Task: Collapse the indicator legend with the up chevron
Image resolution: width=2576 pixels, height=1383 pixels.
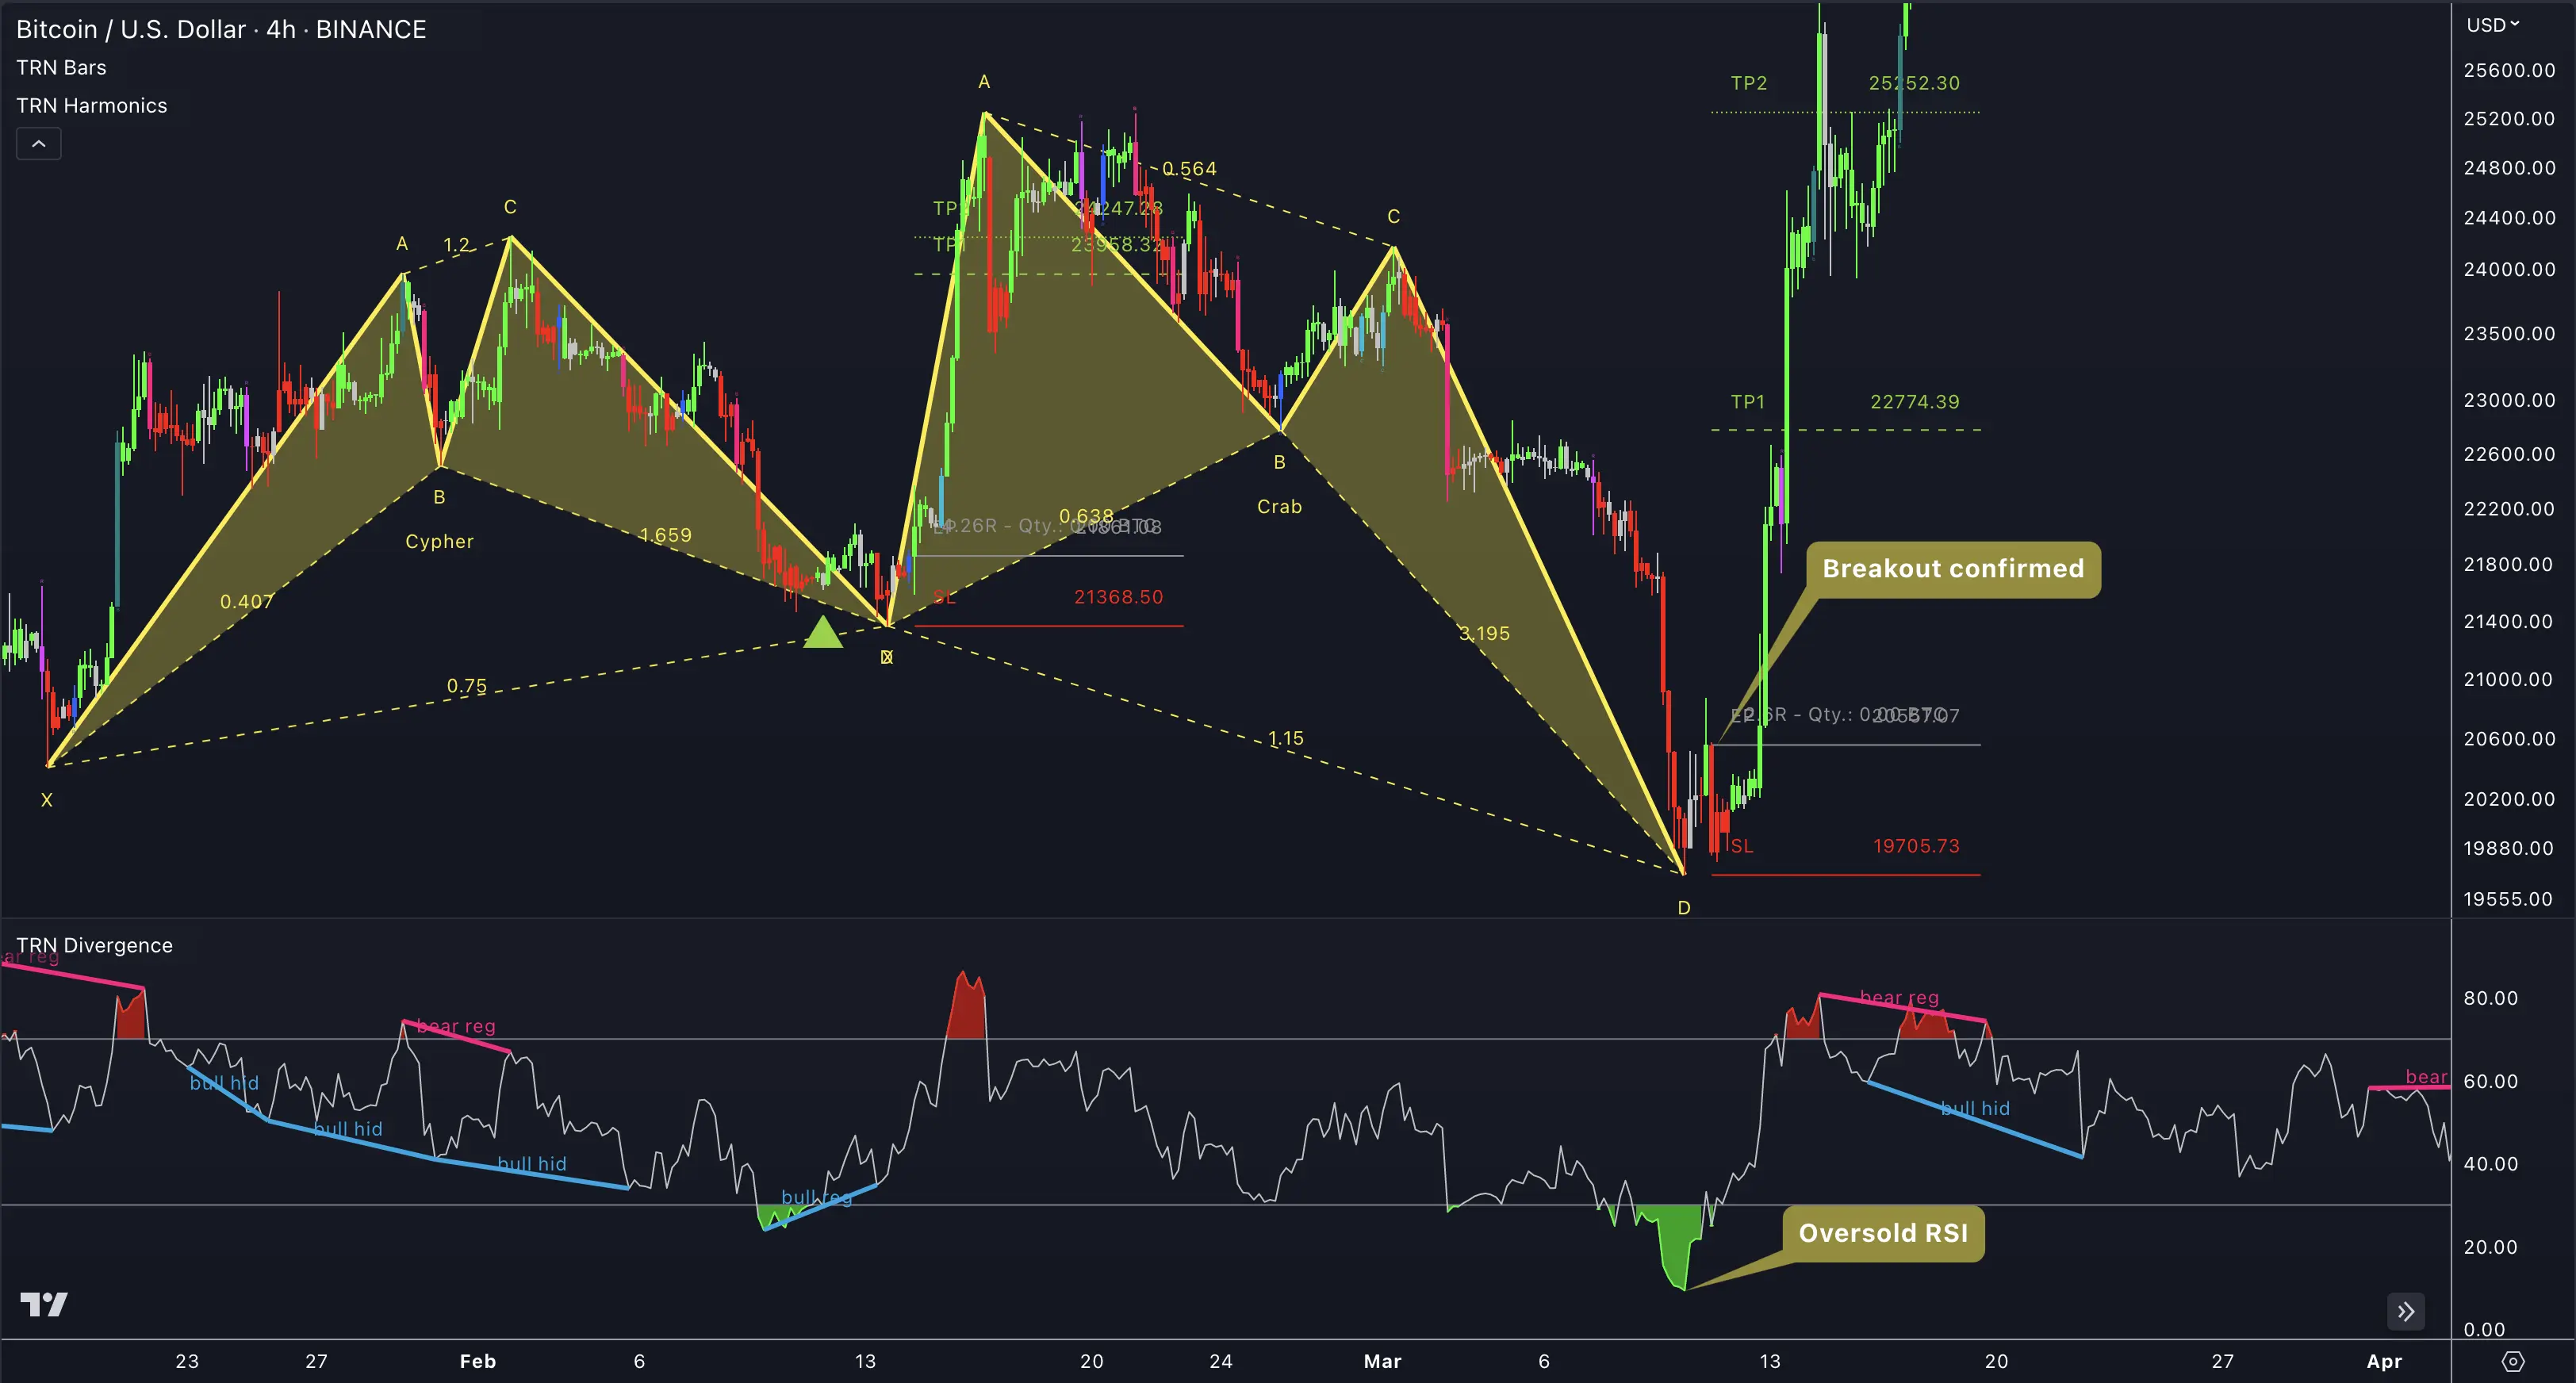Action: click(38, 143)
